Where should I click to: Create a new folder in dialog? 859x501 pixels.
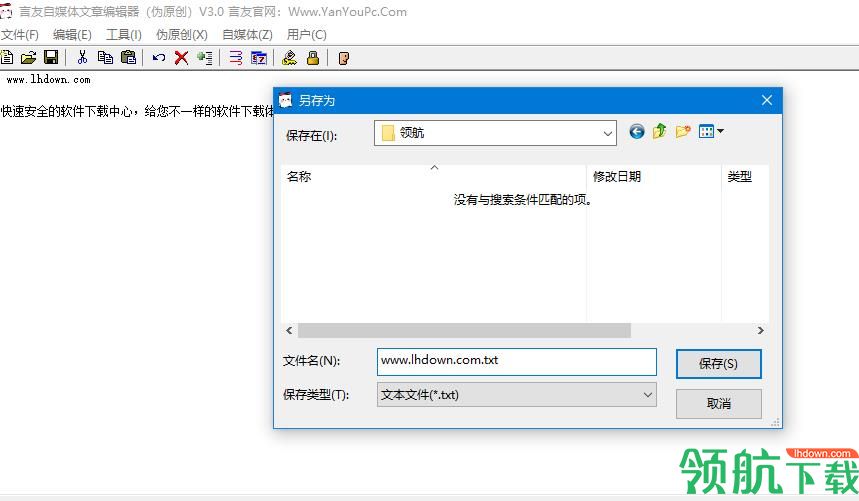[x=683, y=131]
